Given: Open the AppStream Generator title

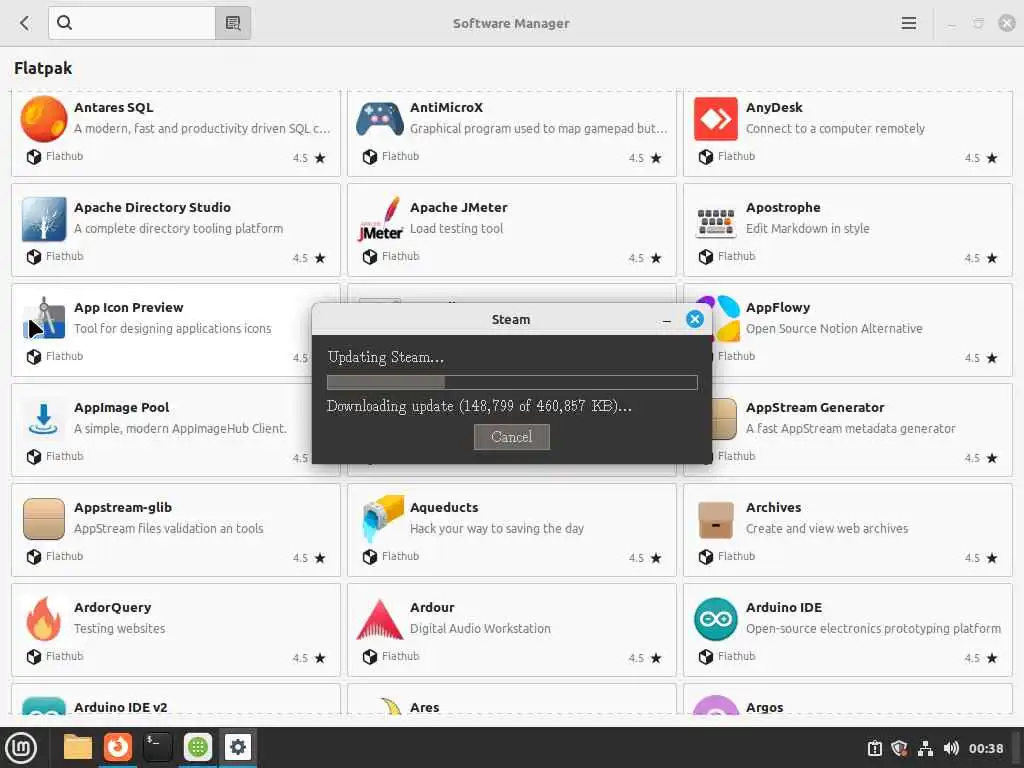Looking at the screenshot, I should coord(815,407).
